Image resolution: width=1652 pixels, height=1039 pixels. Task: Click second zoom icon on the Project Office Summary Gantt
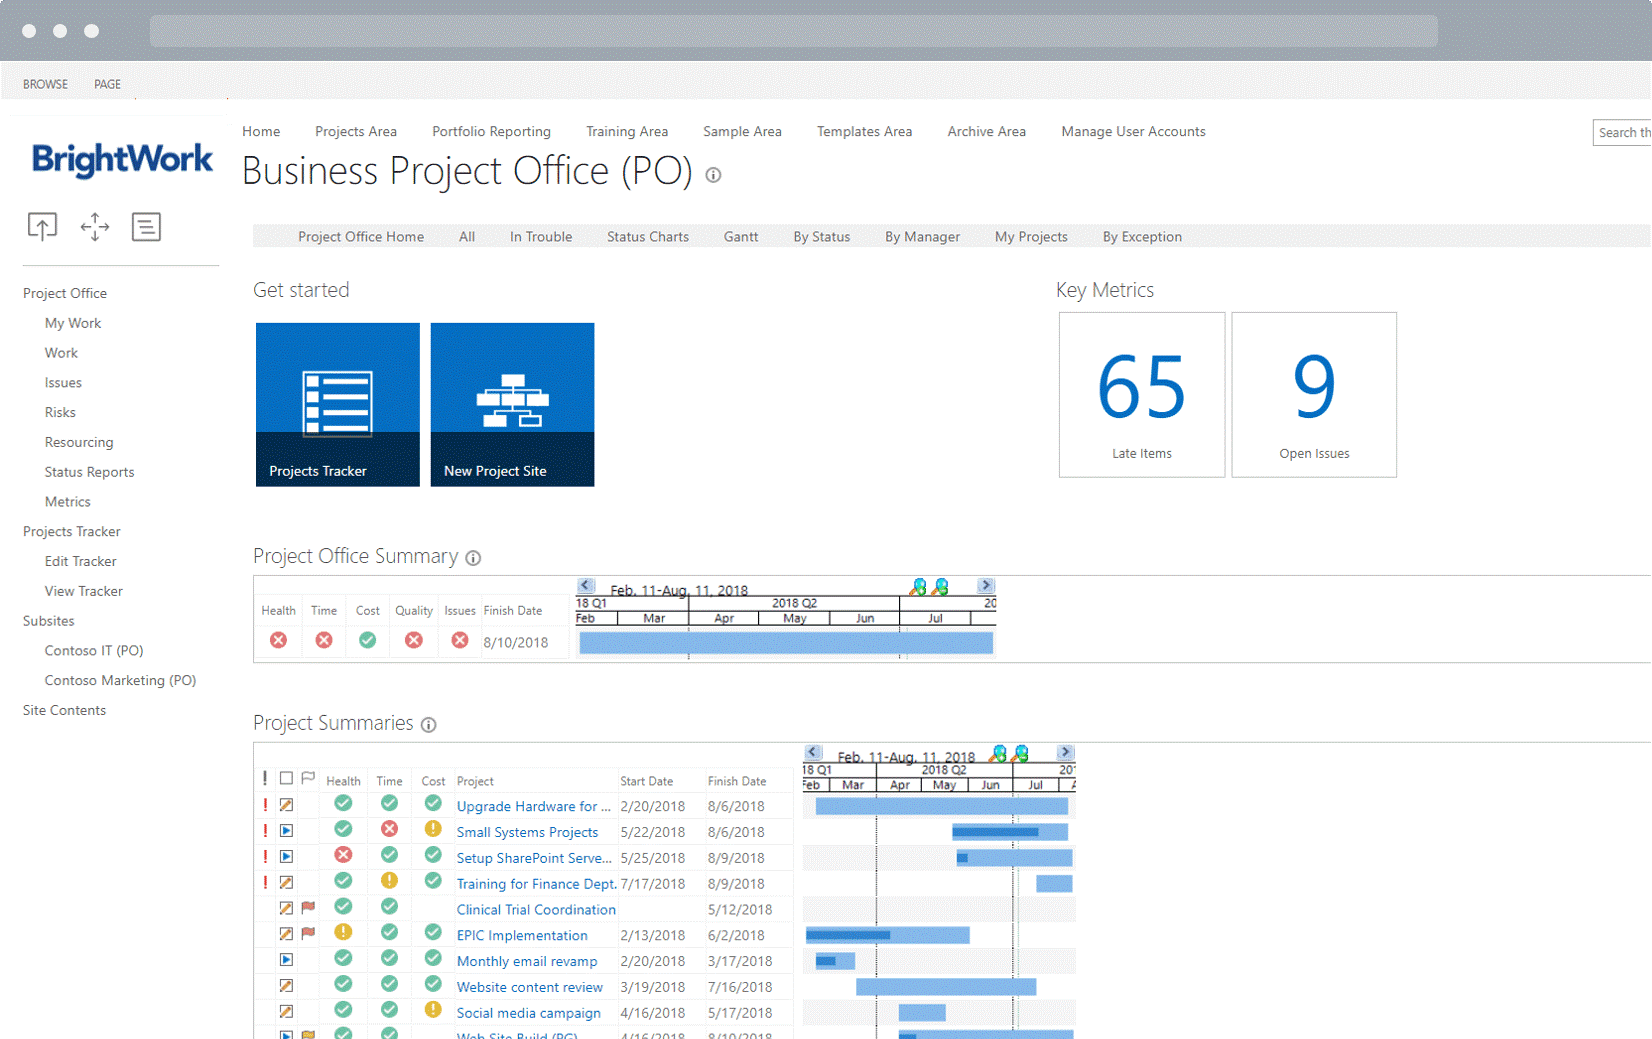(x=940, y=587)
